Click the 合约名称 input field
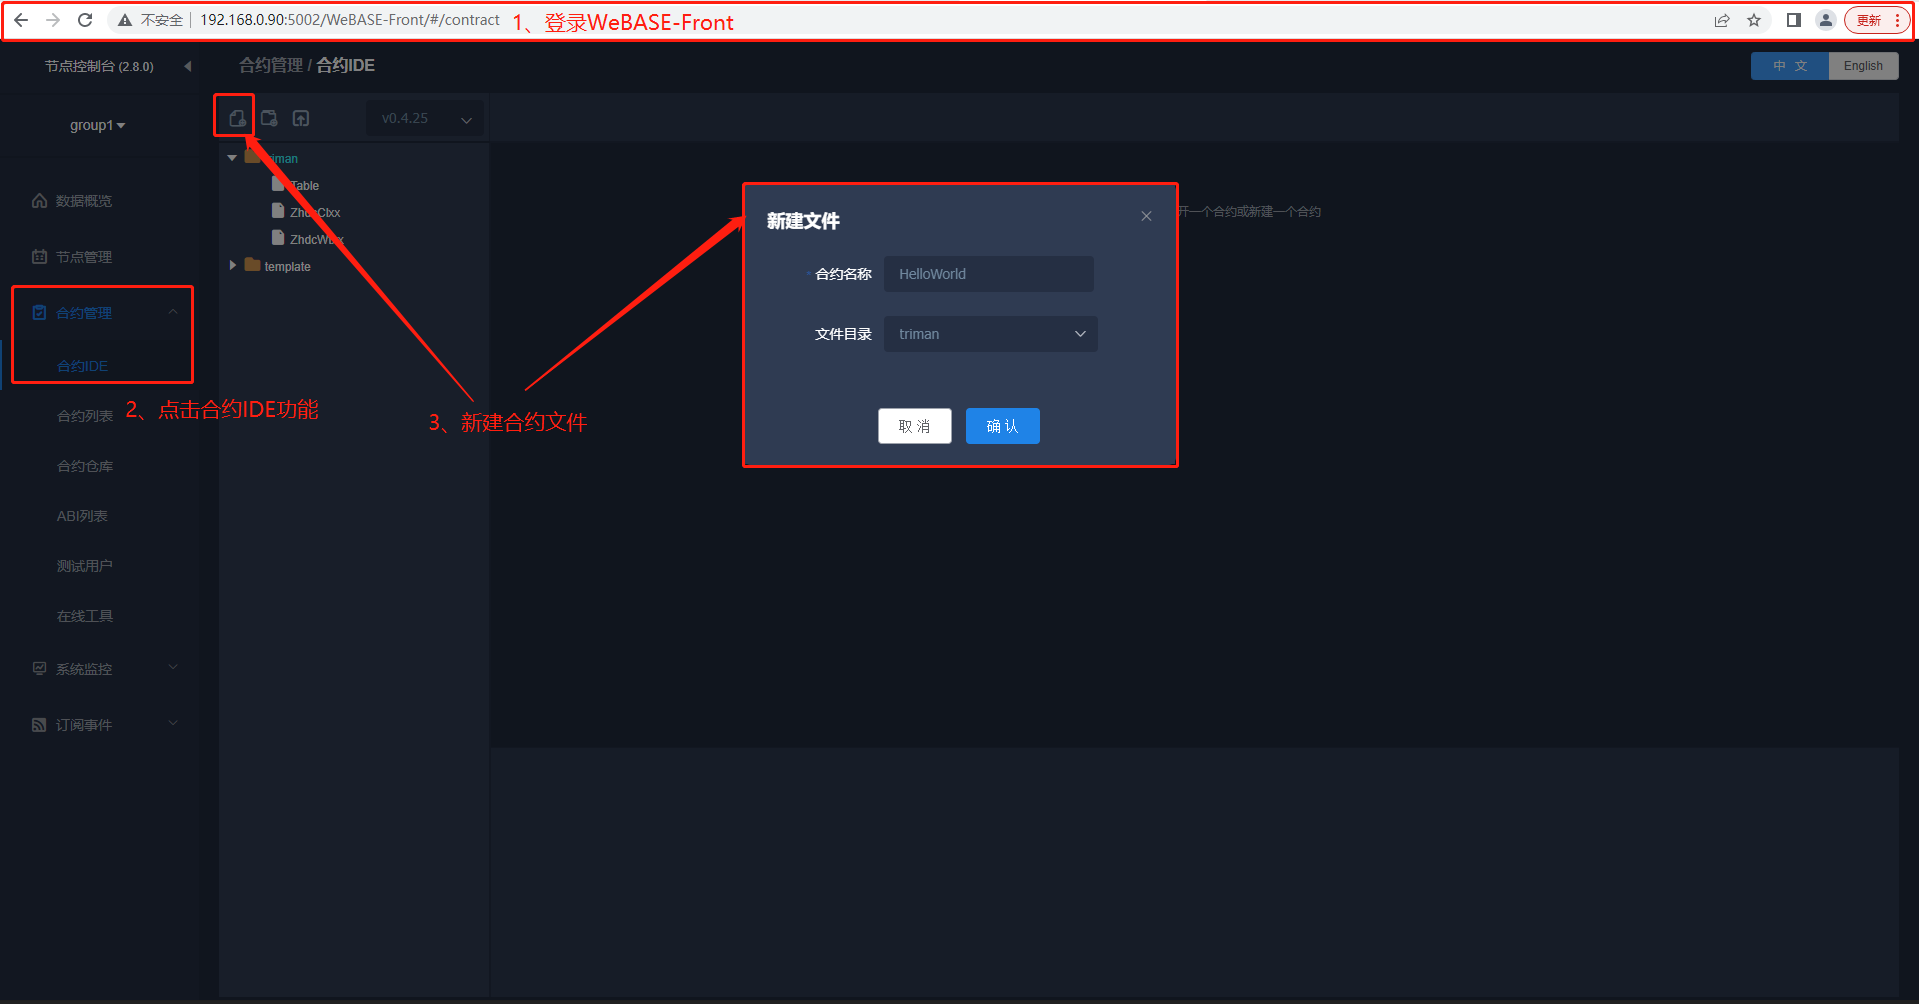 (x=988, y=274)
